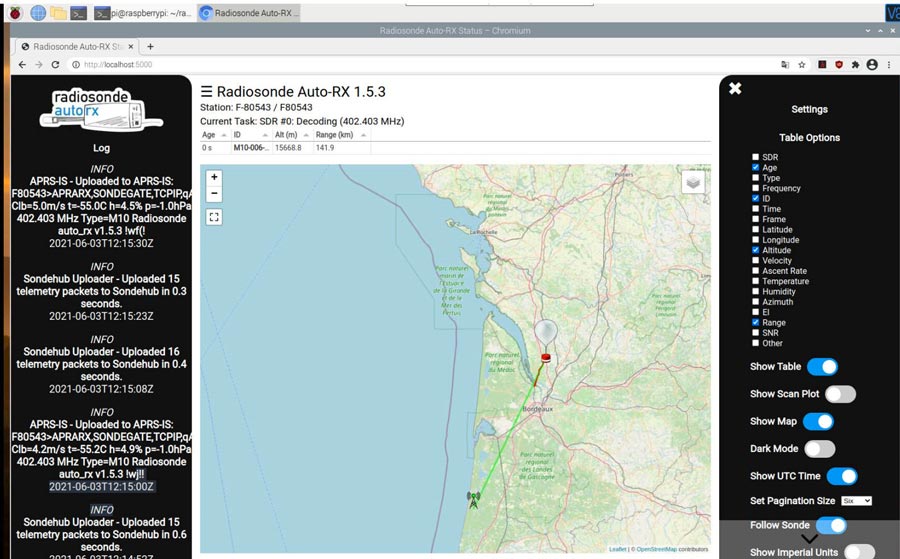Turn off the Show Table switch

(x=823, y=366)
